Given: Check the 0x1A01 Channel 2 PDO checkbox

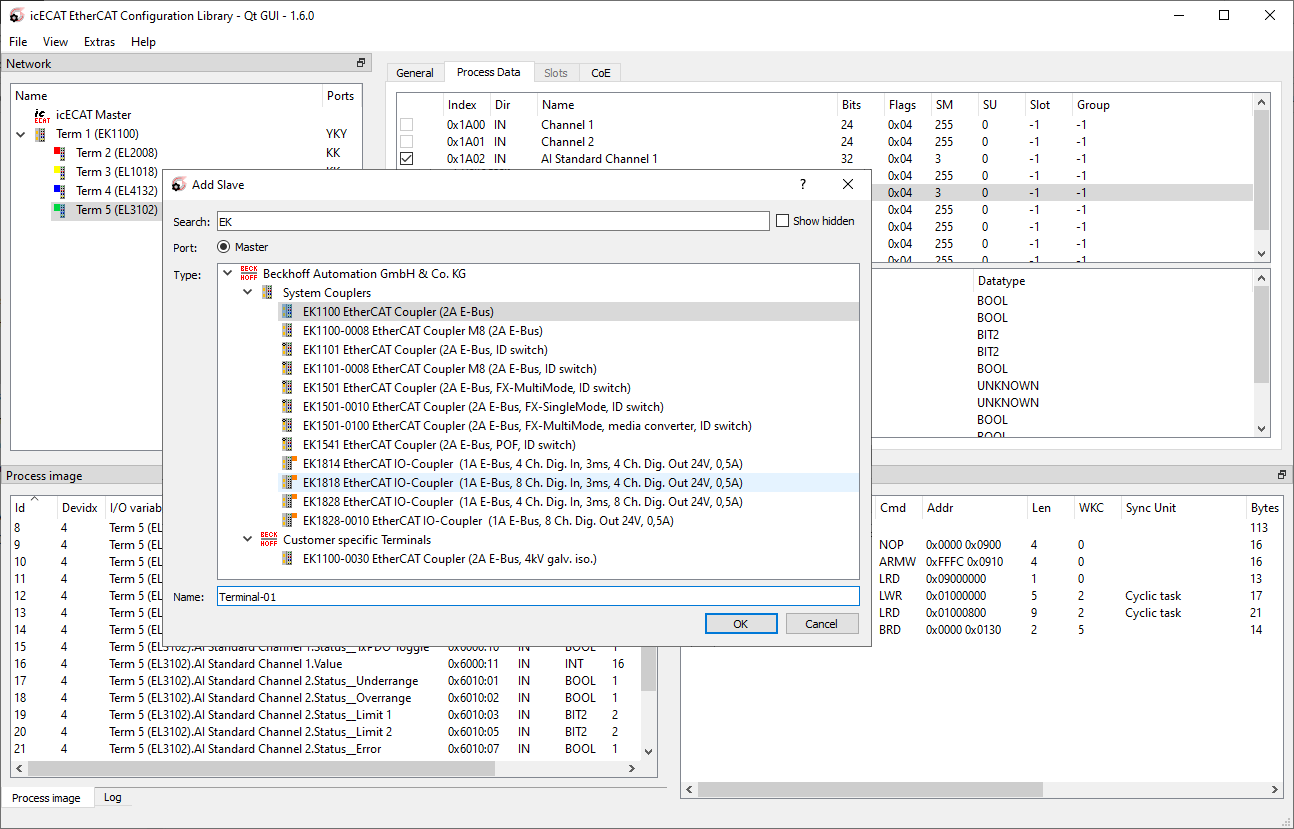Looking at the screenshot, I should pos(406,142).
